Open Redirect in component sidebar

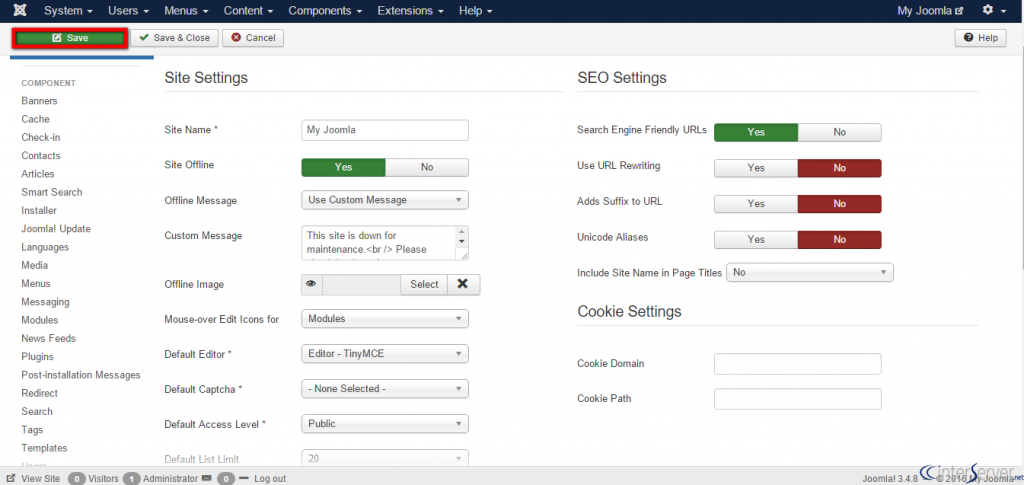pos(39,394)
